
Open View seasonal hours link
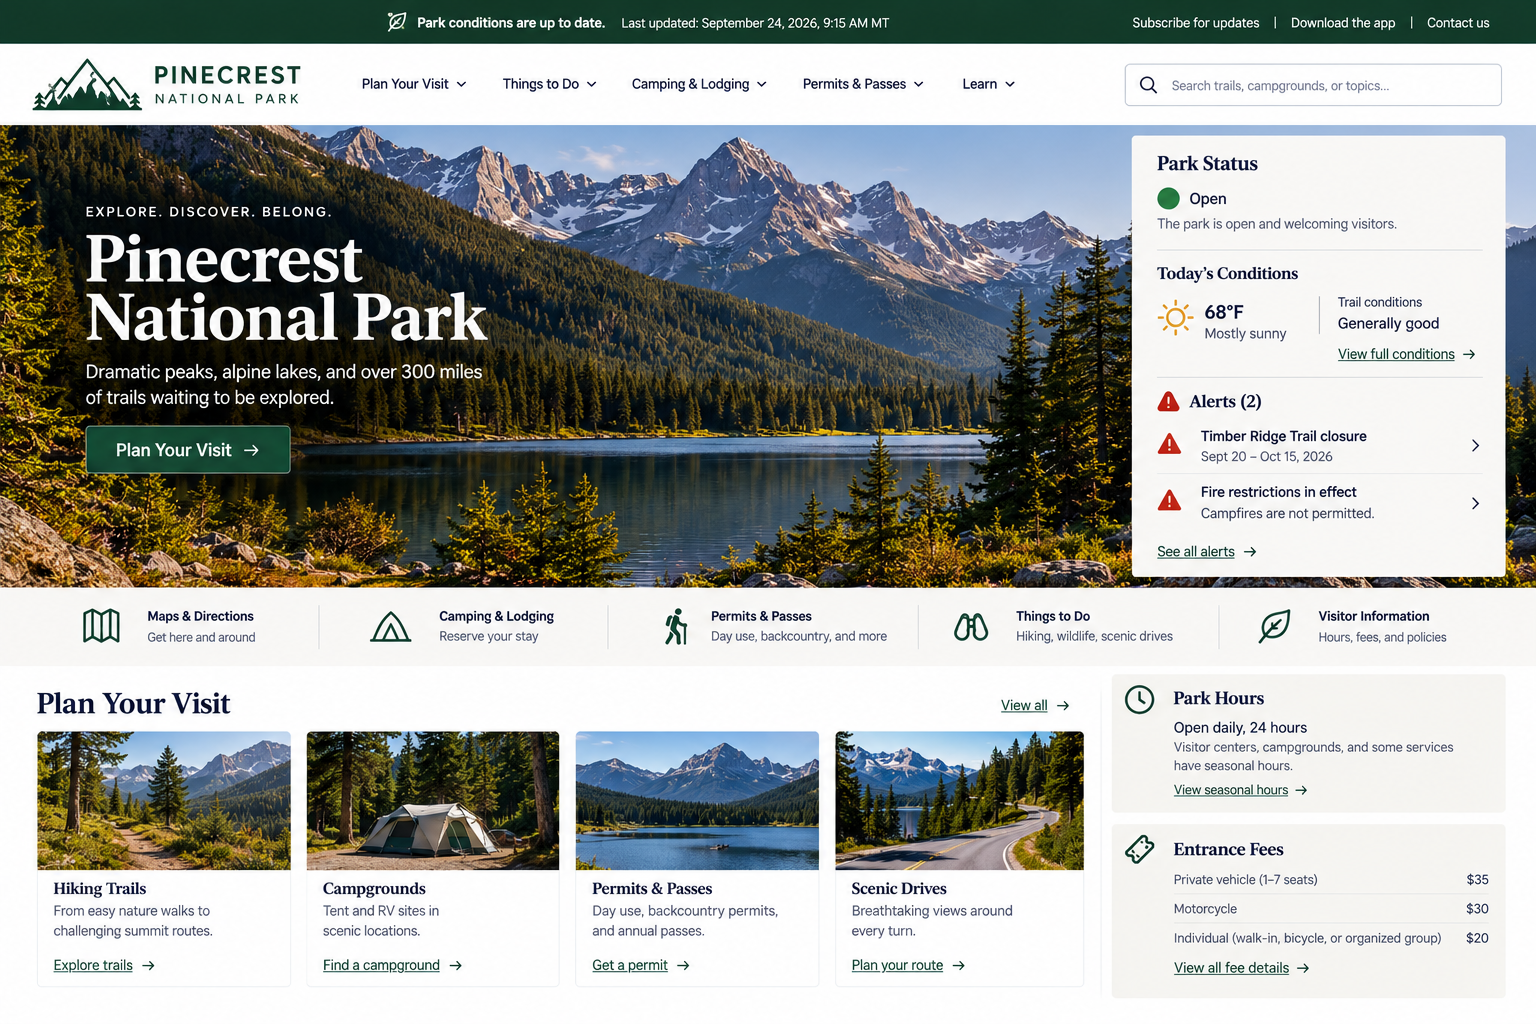coord(1240,790)
